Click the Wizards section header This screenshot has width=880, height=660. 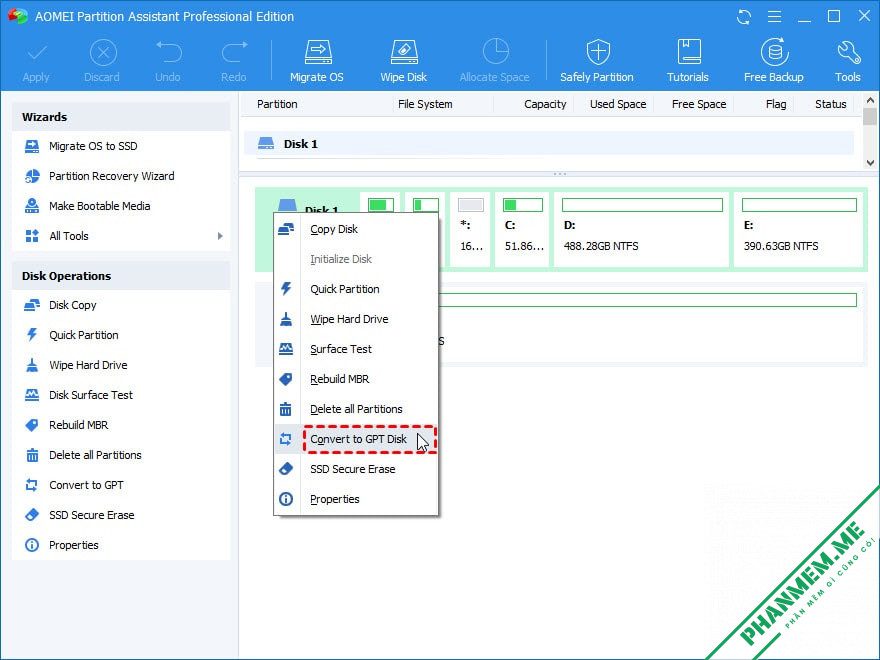[121, 117]
